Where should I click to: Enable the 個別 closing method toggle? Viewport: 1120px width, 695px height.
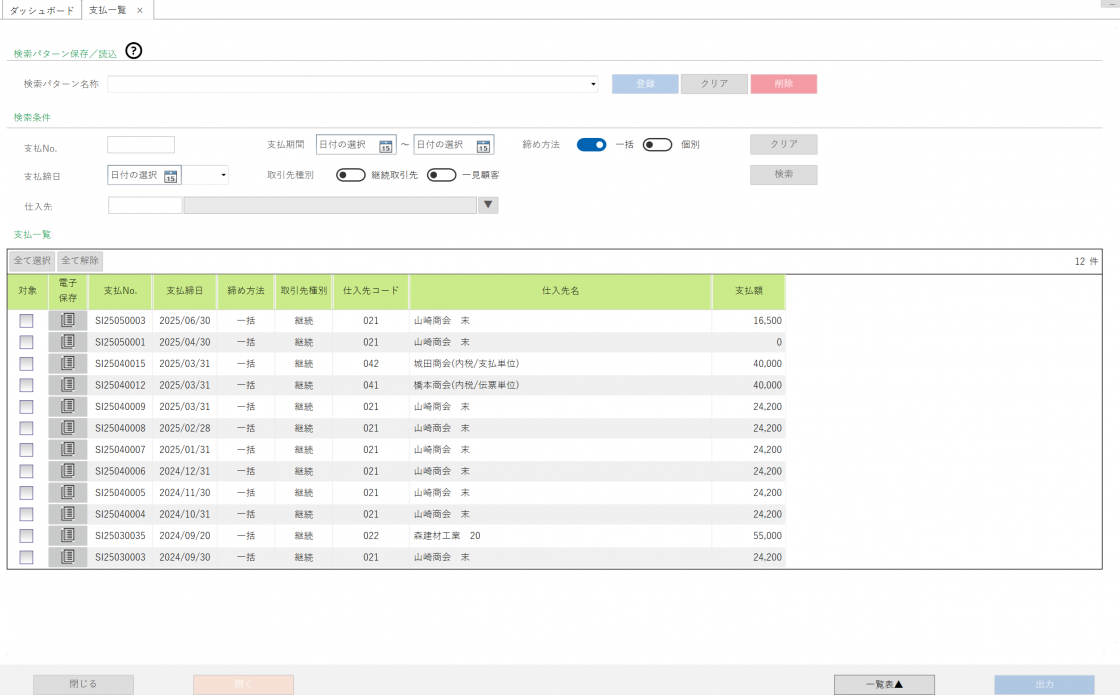[657, 144]
